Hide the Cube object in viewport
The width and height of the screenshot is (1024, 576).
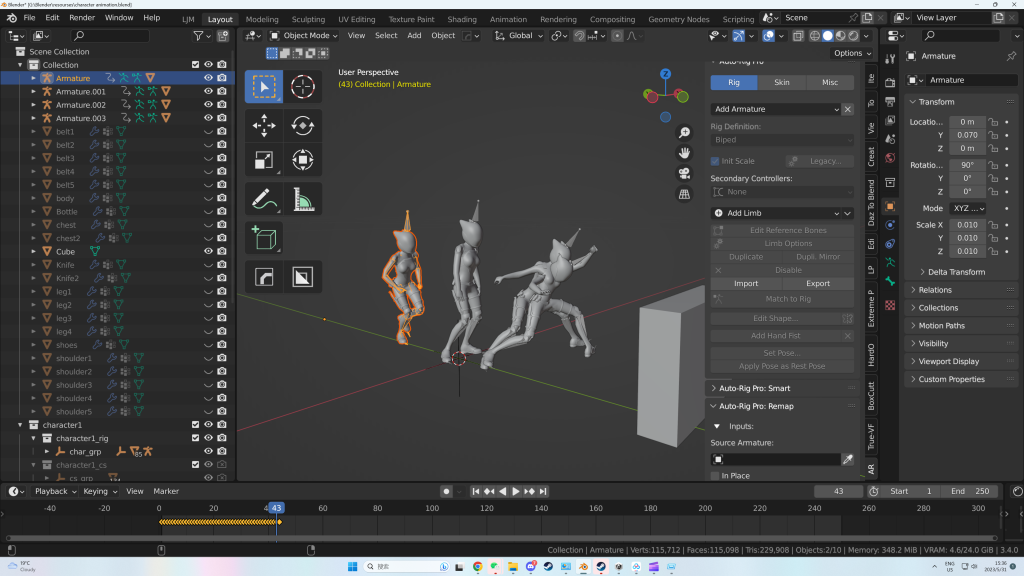(208, 251)
